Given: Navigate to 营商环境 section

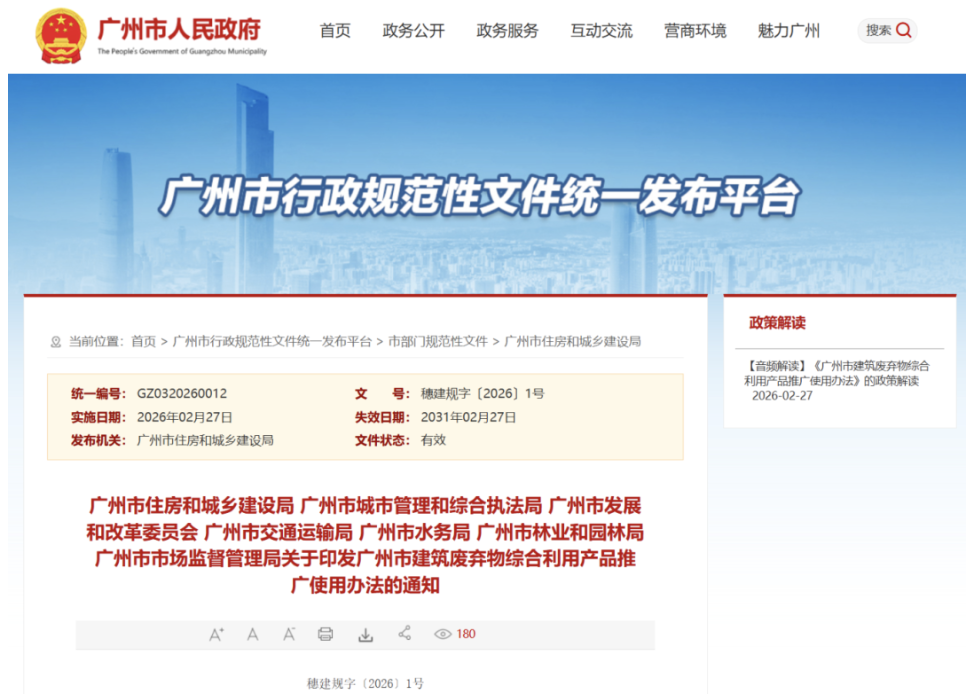Looking at the screenshot, I should click(x=695, y=31).
